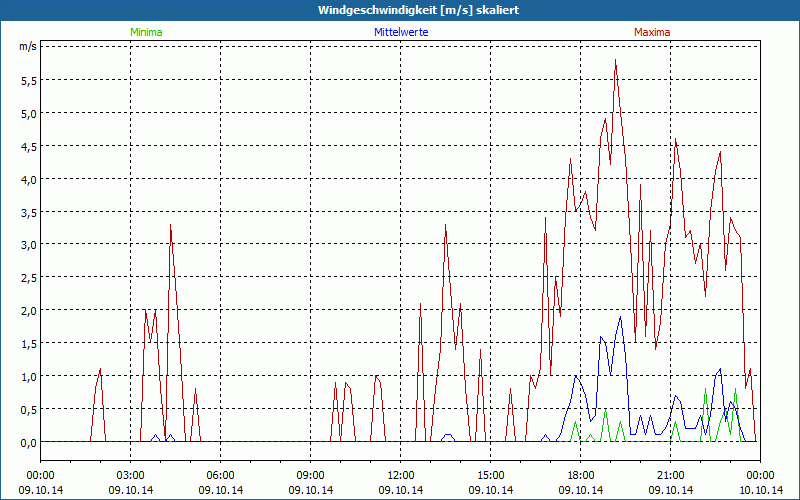The height and width of the screenshot is (500, 800).
Task: Choose the 21:00 time axis label
Action: pos(670,475)
